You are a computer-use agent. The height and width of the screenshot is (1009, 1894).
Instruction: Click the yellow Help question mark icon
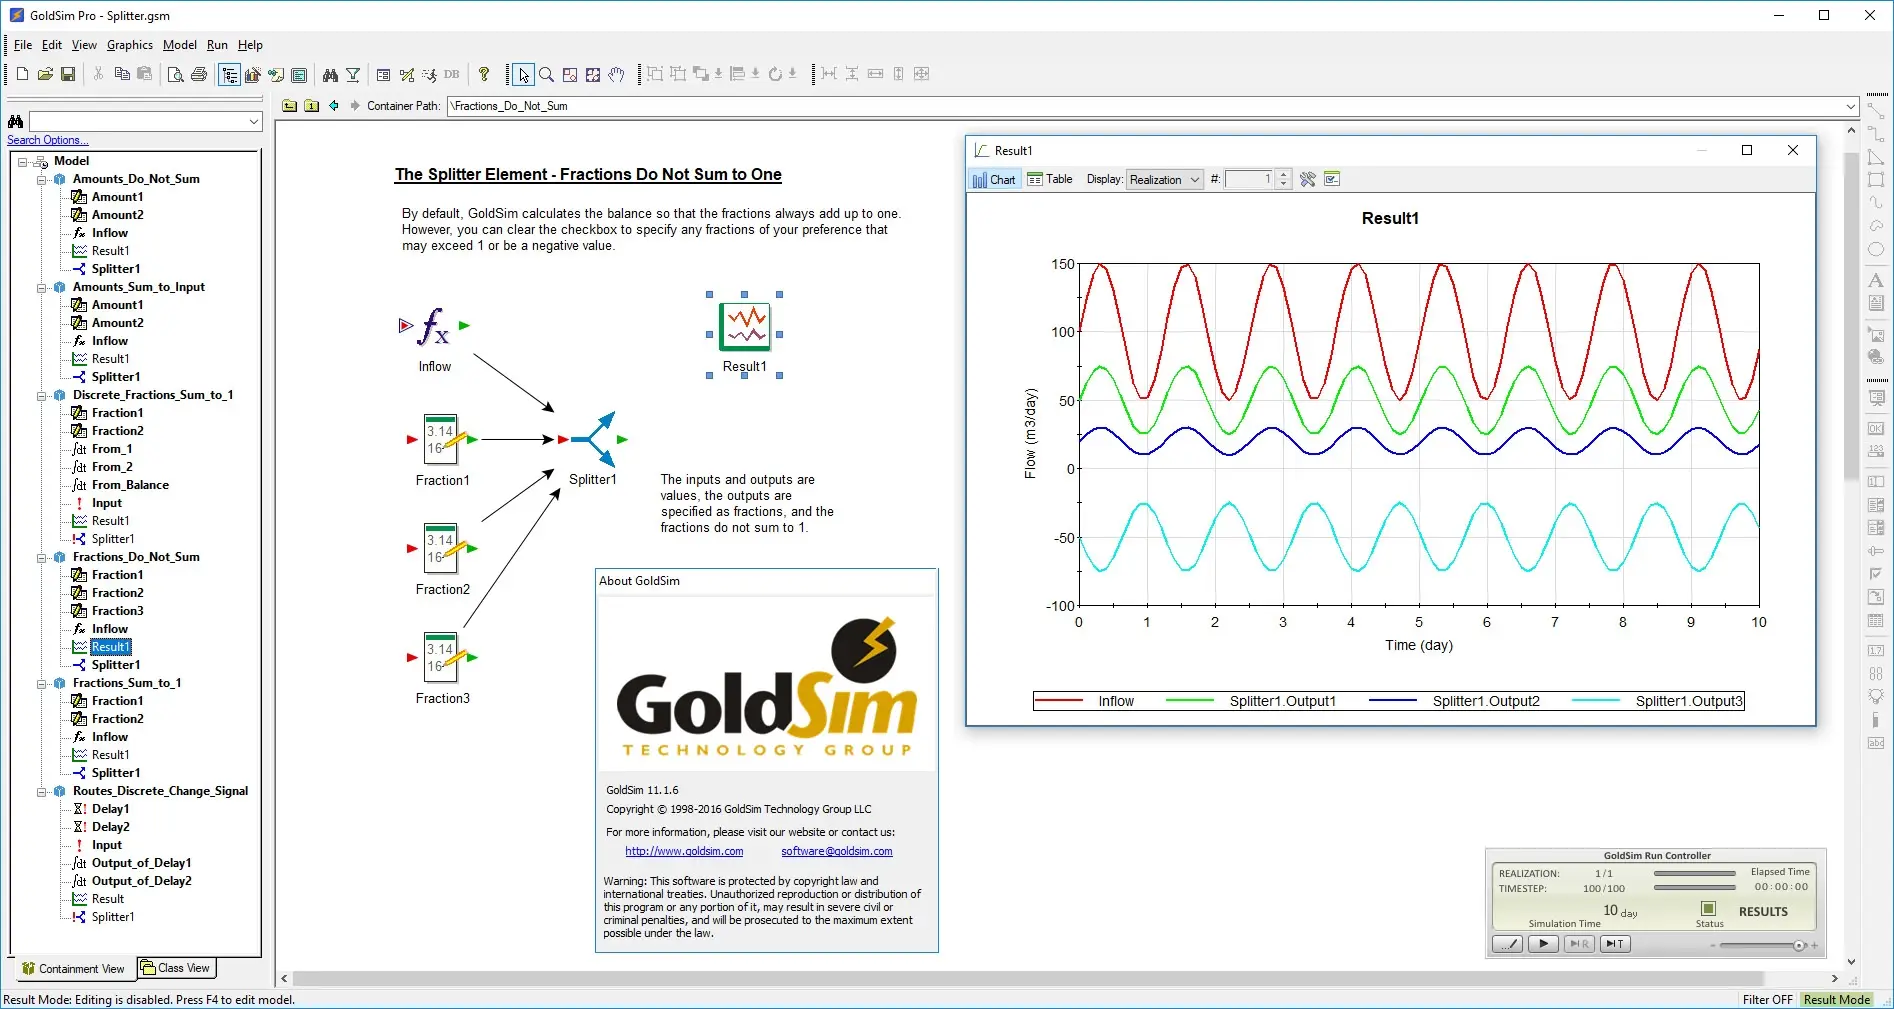[484, 74]
